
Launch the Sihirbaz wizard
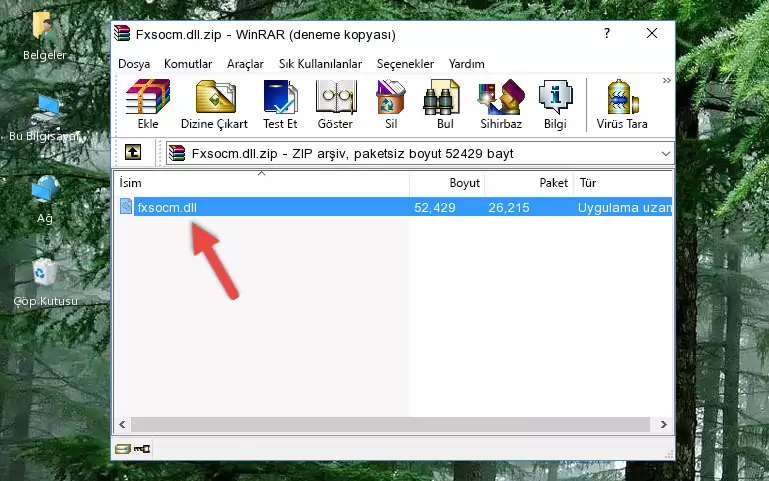pos(501,104)
